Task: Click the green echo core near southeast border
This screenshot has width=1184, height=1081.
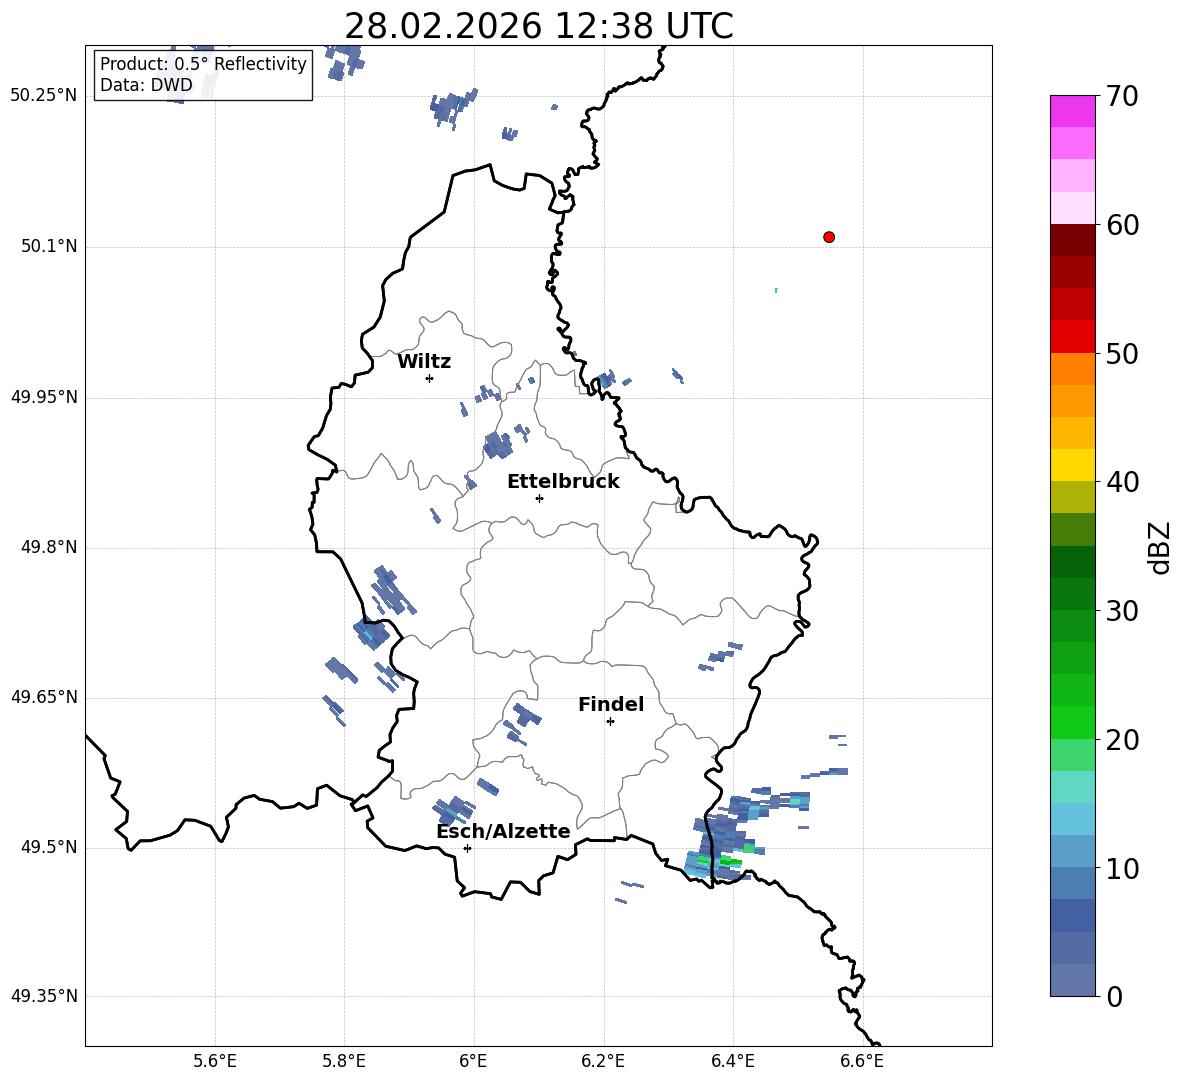Action: coord(729,861)
